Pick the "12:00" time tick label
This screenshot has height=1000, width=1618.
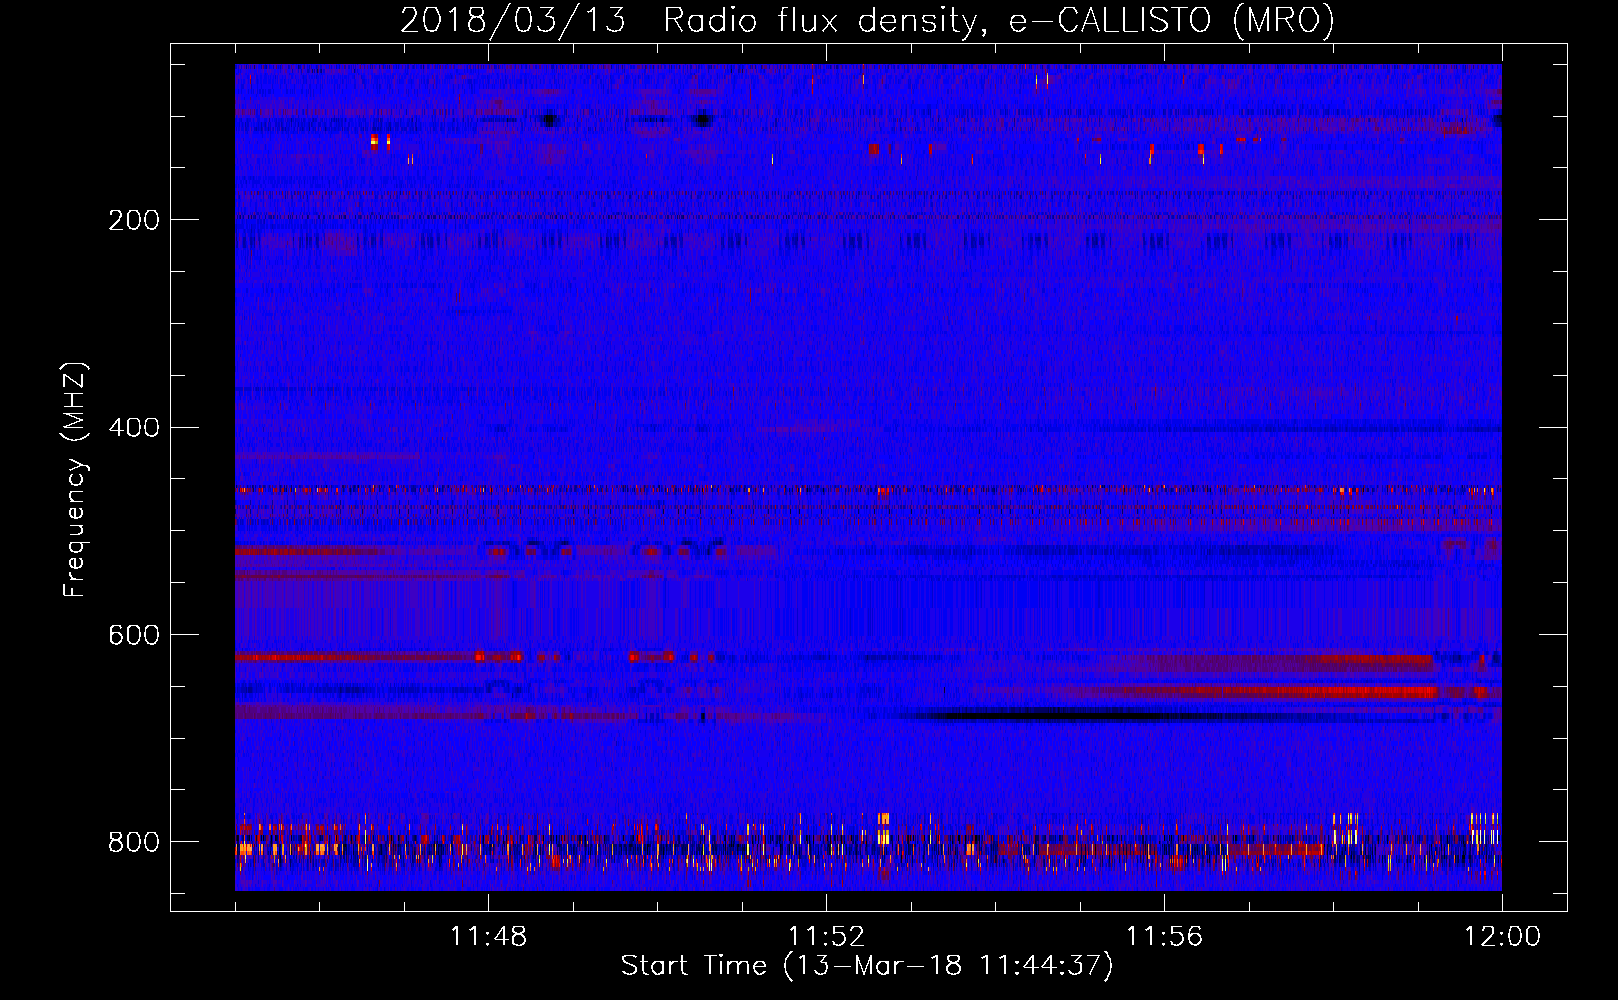pyautogui.click(x=1502, y=936)
